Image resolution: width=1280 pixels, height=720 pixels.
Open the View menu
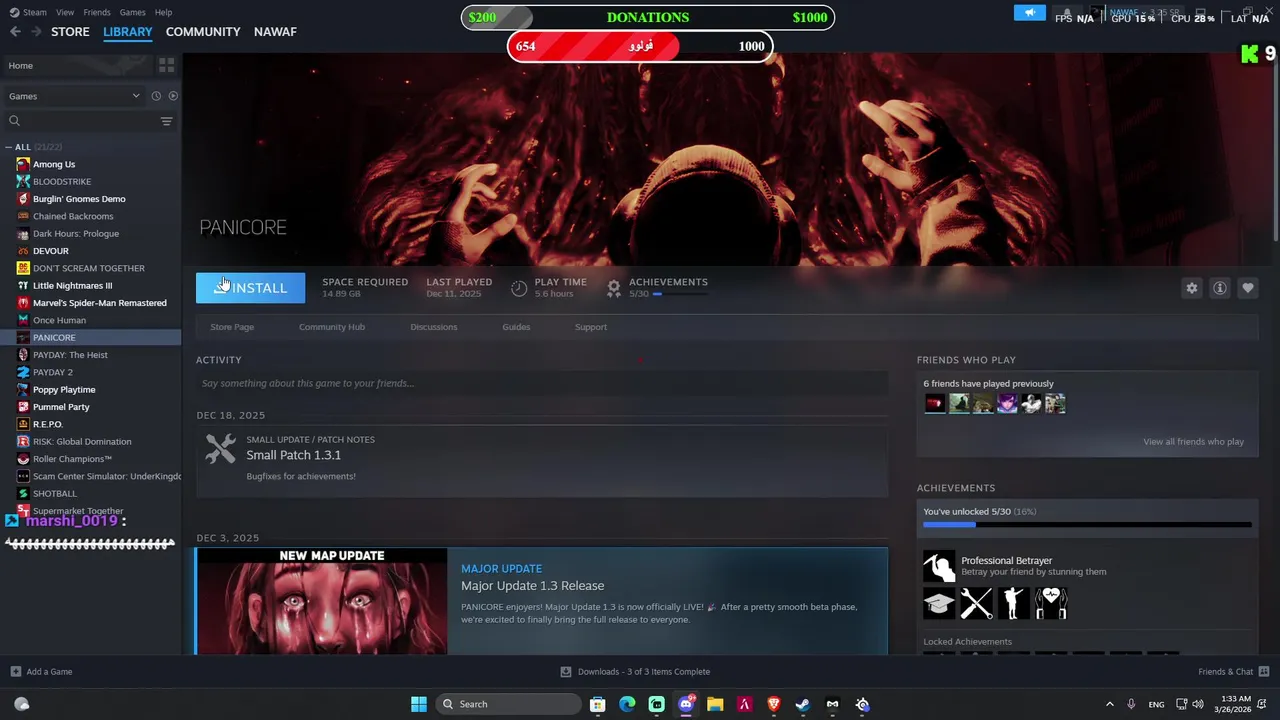(x=65, y=12)
